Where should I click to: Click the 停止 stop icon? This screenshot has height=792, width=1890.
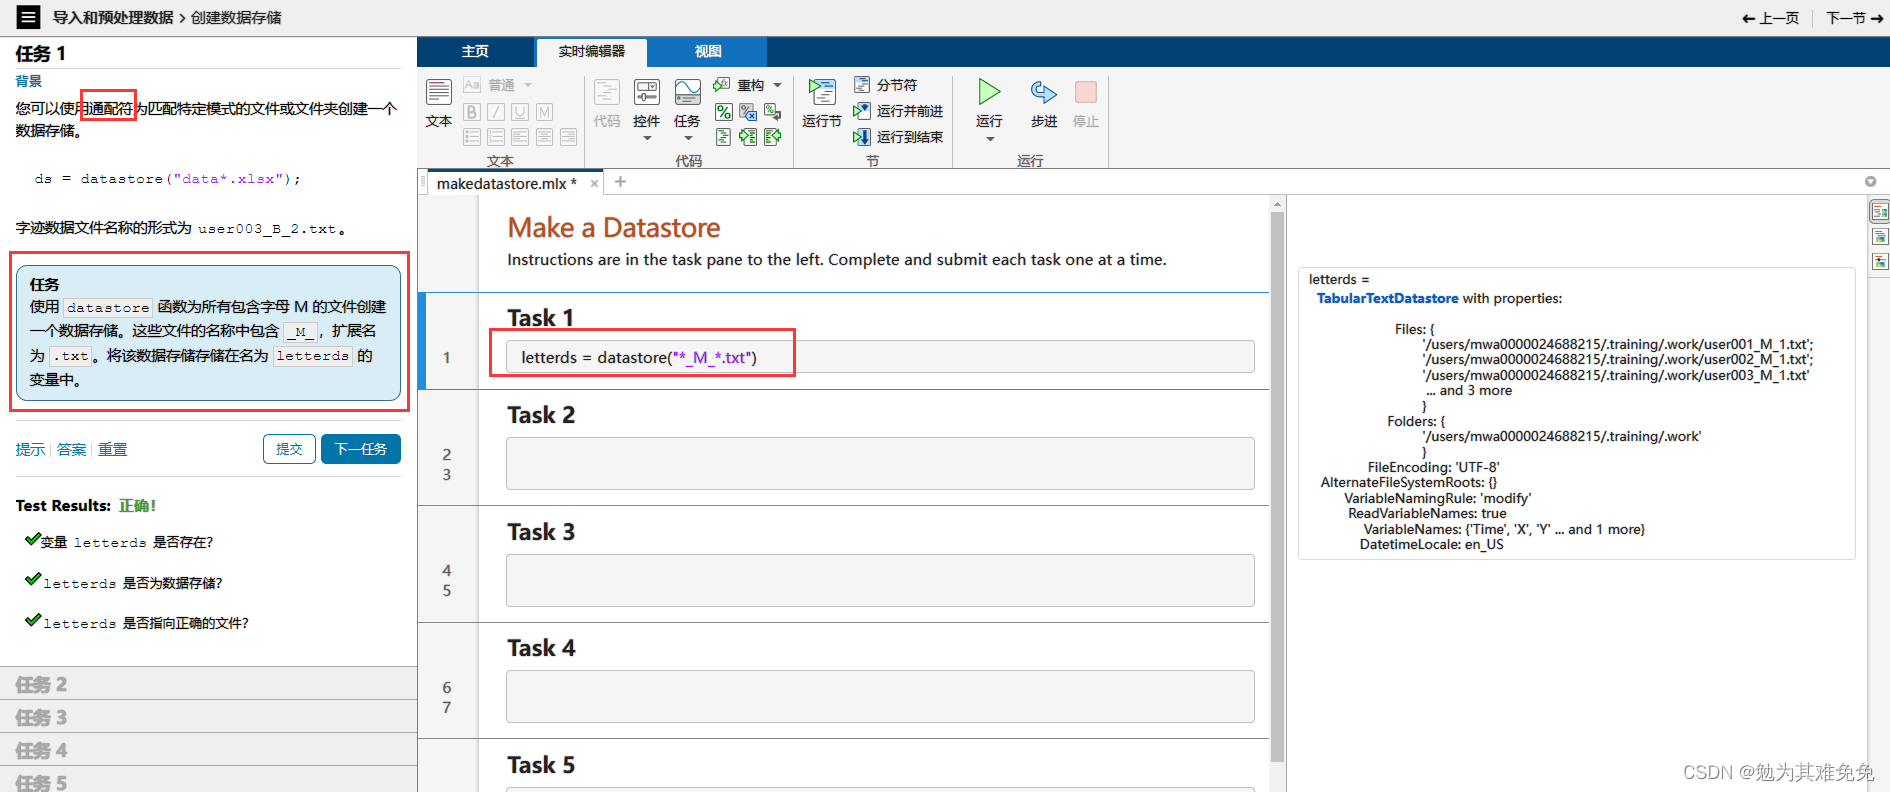1086,92
